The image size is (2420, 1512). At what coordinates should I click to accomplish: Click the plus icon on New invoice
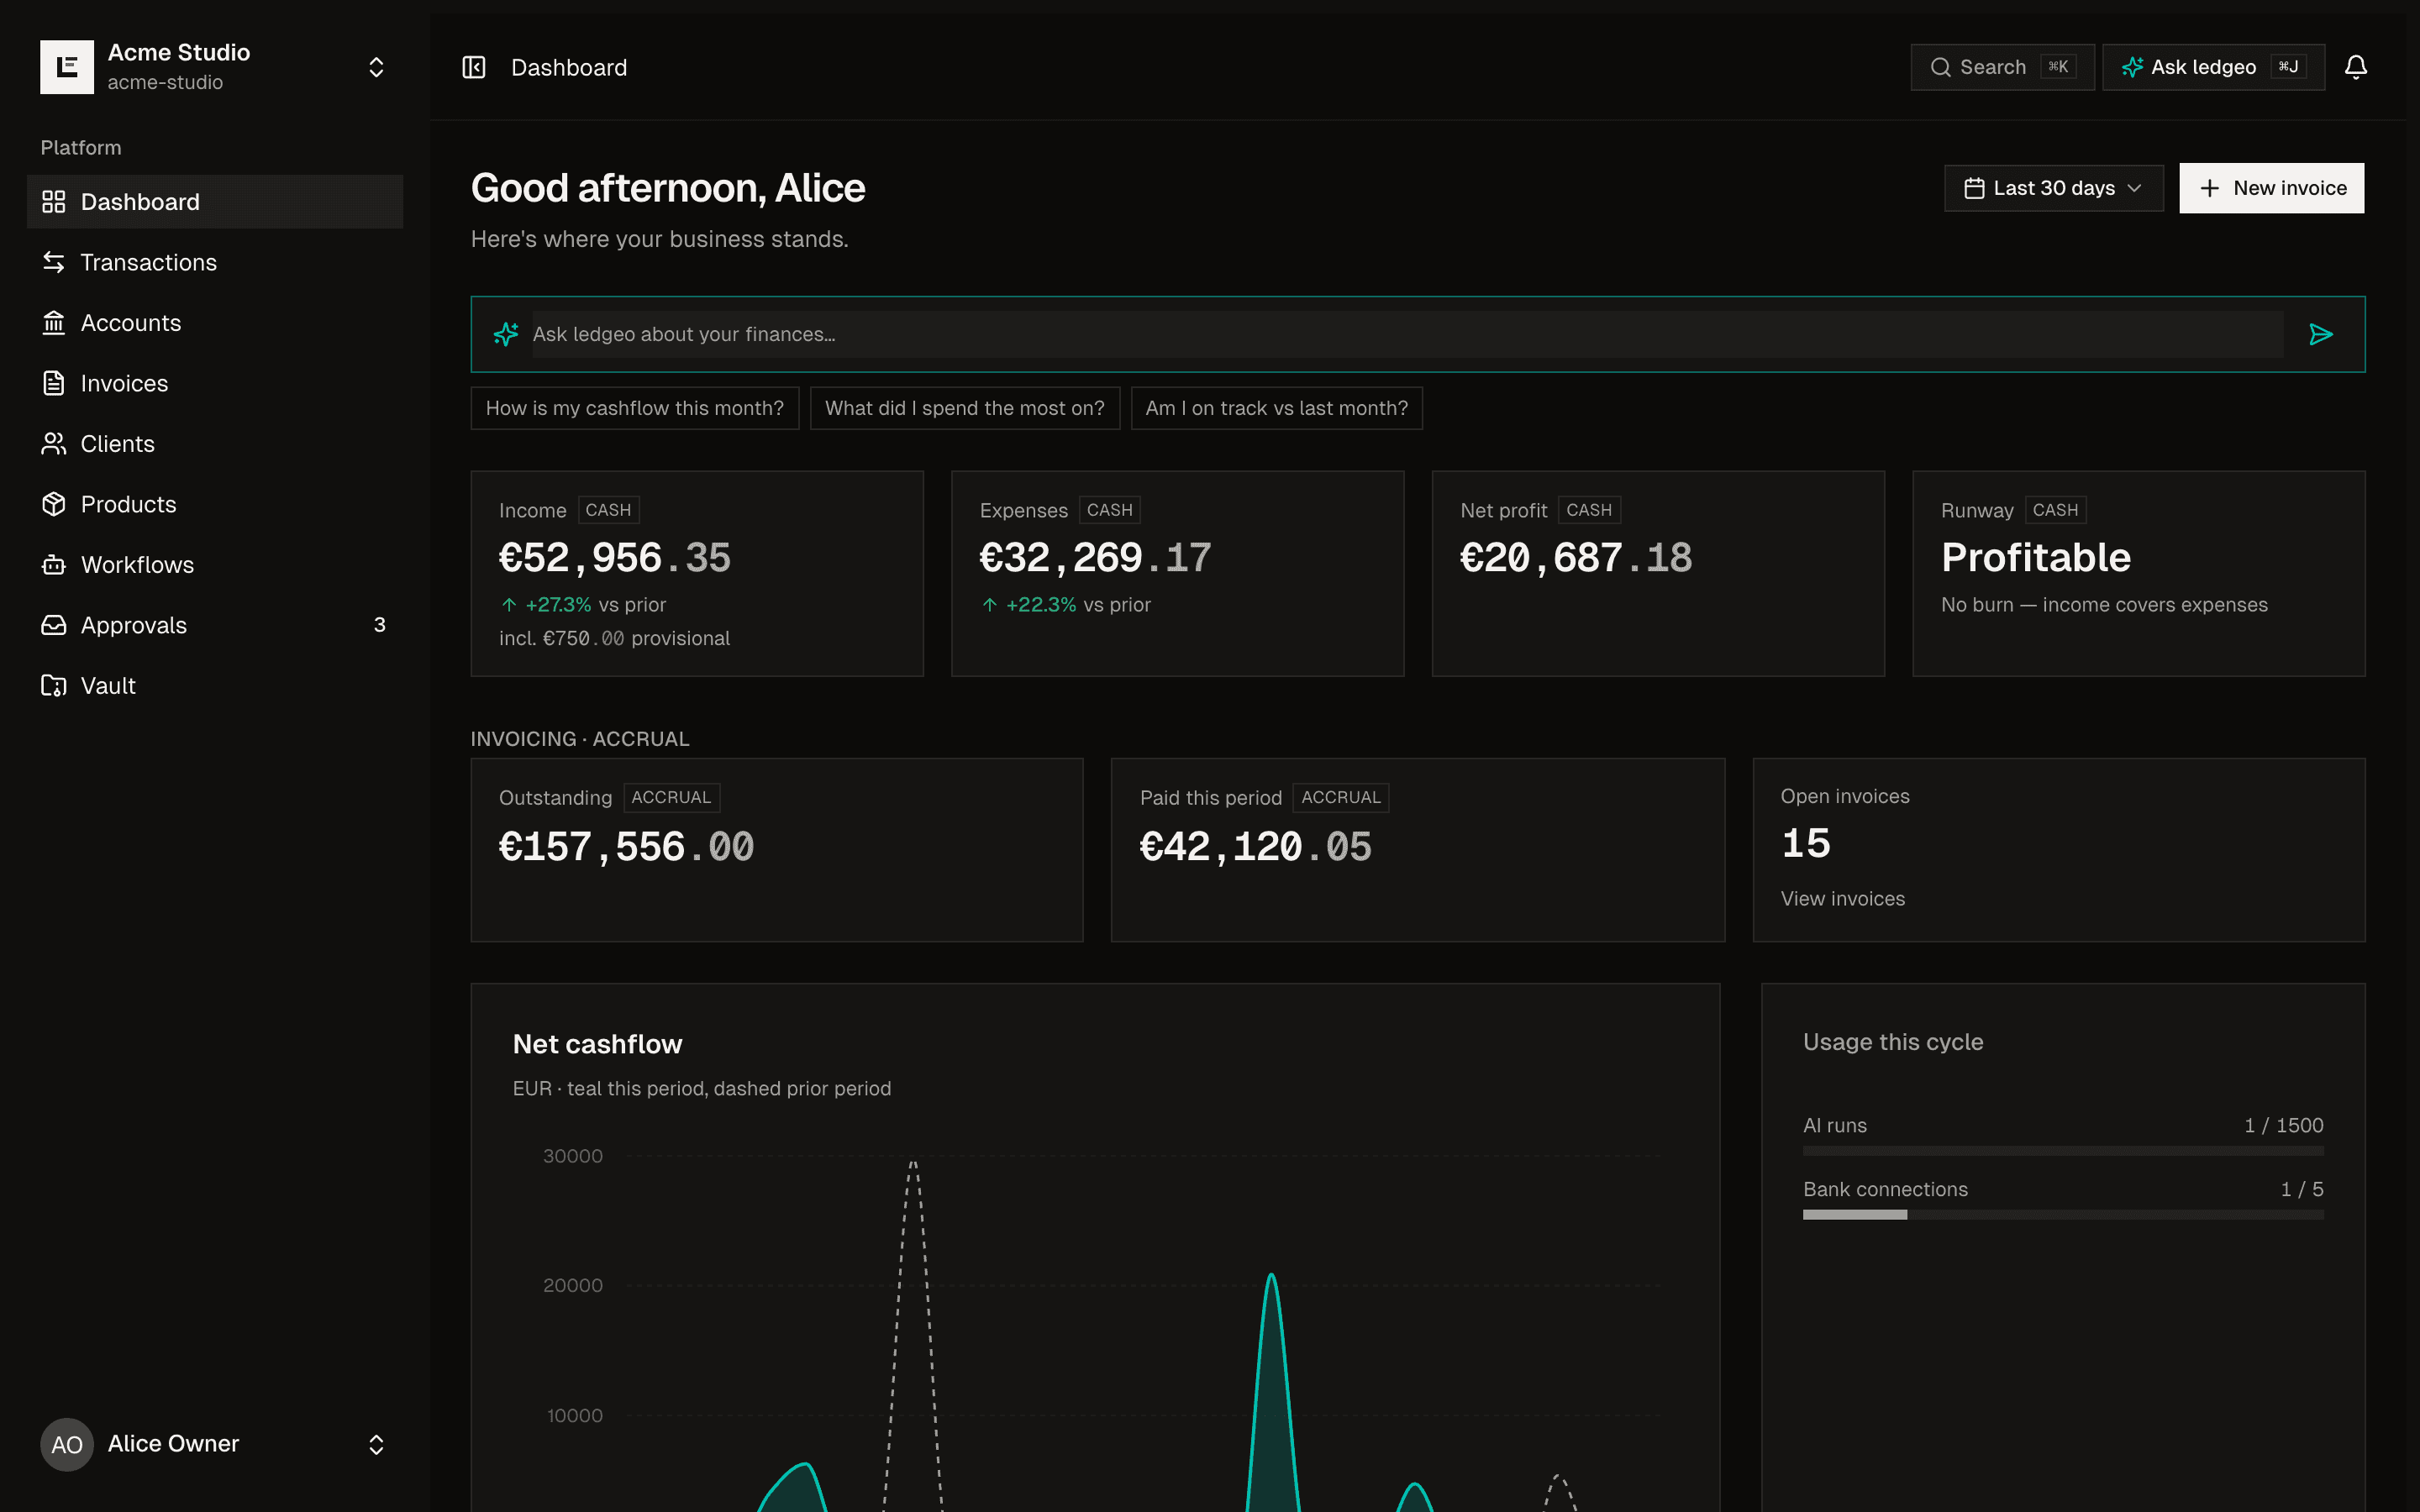pyautogui.click(x=2210, y=188)
